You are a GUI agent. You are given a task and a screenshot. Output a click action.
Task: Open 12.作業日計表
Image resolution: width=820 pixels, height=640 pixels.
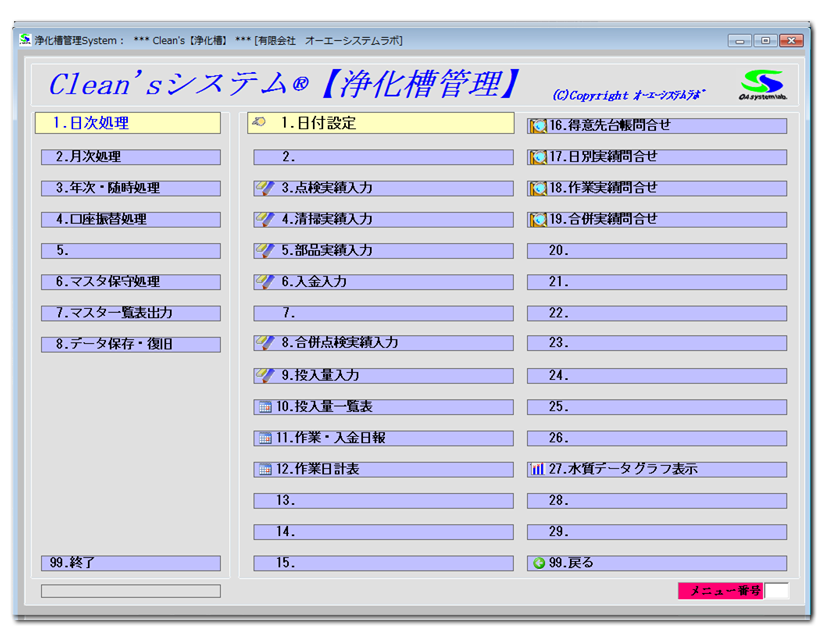click(x=383, y=470)
